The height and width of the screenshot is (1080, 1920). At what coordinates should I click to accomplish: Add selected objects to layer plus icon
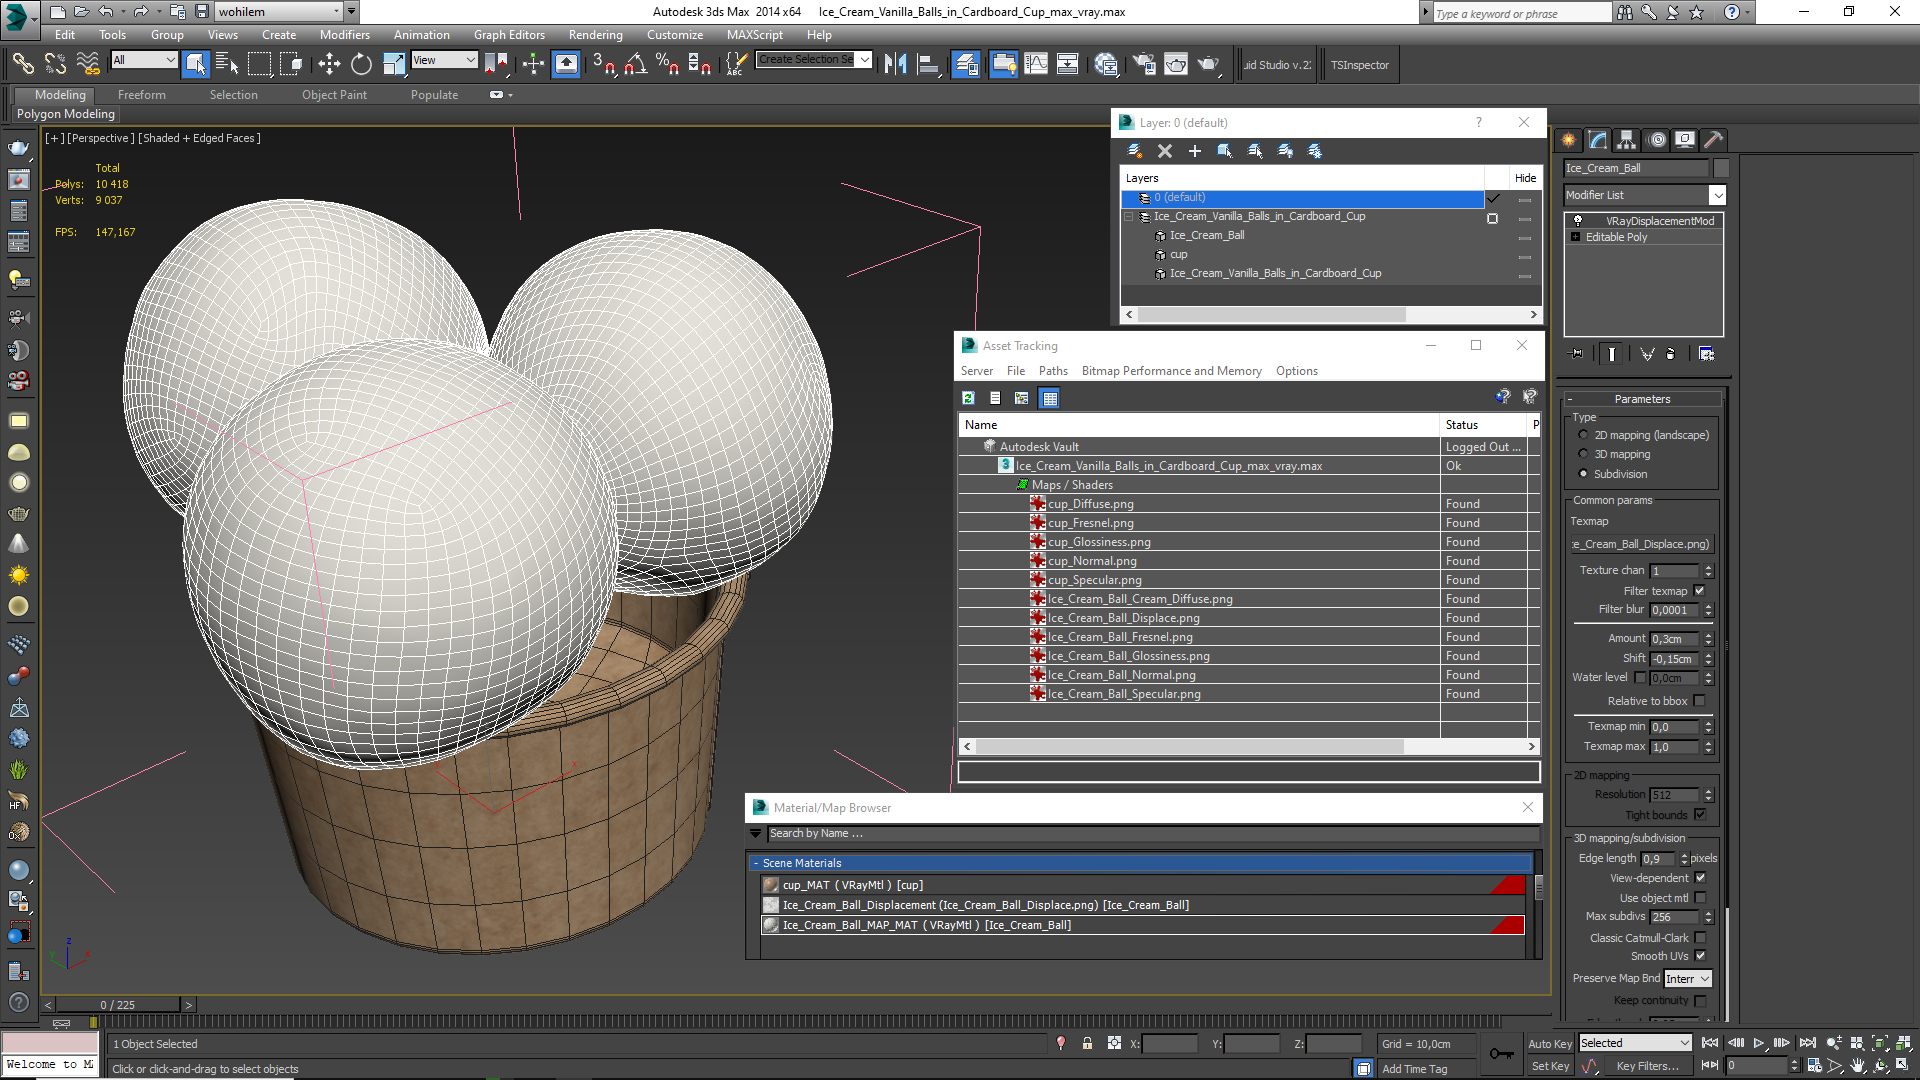(1194, 151)
